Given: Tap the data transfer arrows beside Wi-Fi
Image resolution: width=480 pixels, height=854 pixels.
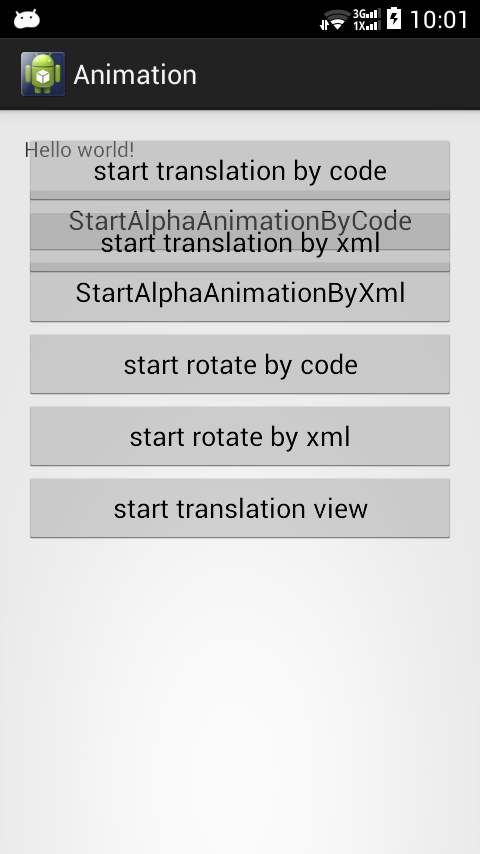Looking at the screenshot, I should pyautogui.click(x=325, y=25).
